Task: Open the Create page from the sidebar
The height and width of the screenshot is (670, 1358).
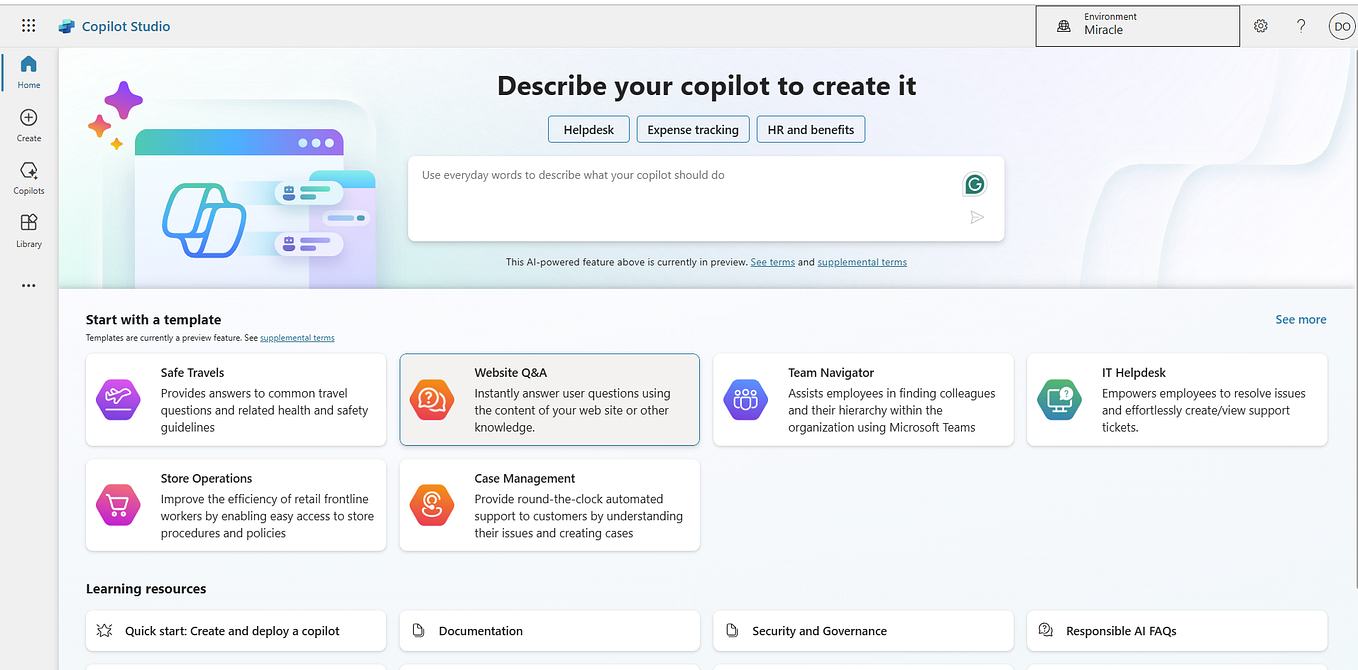Action: pos(28,122)
